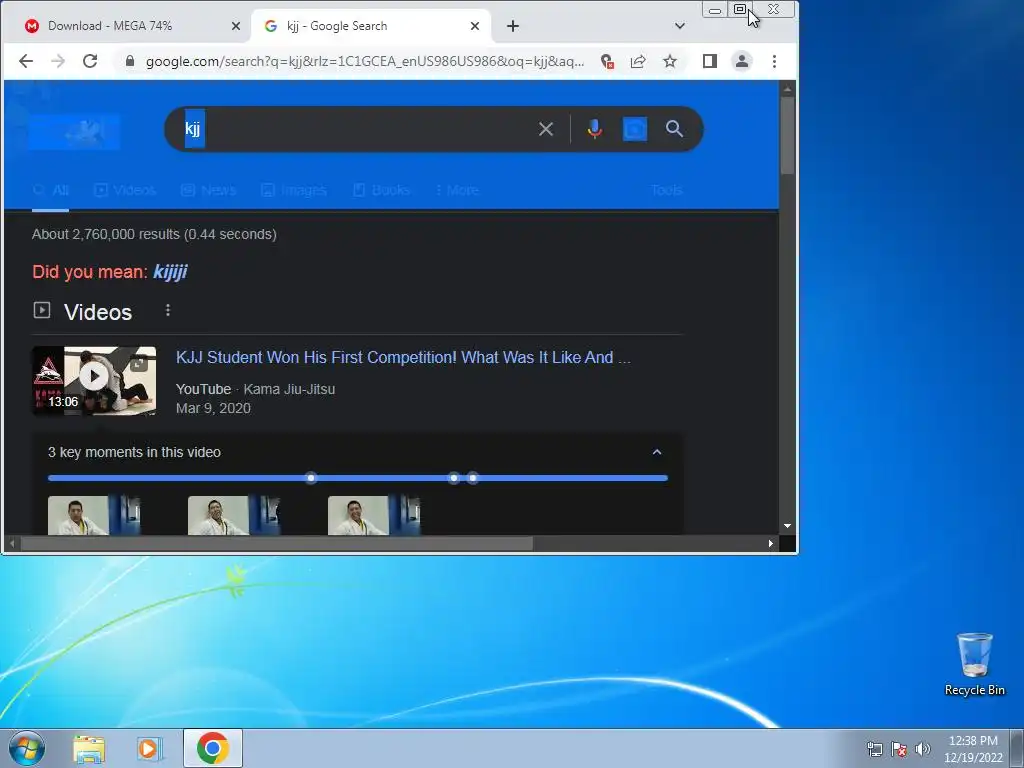
Task: Open the Videos search filter tab
Action: pos(125,190)
